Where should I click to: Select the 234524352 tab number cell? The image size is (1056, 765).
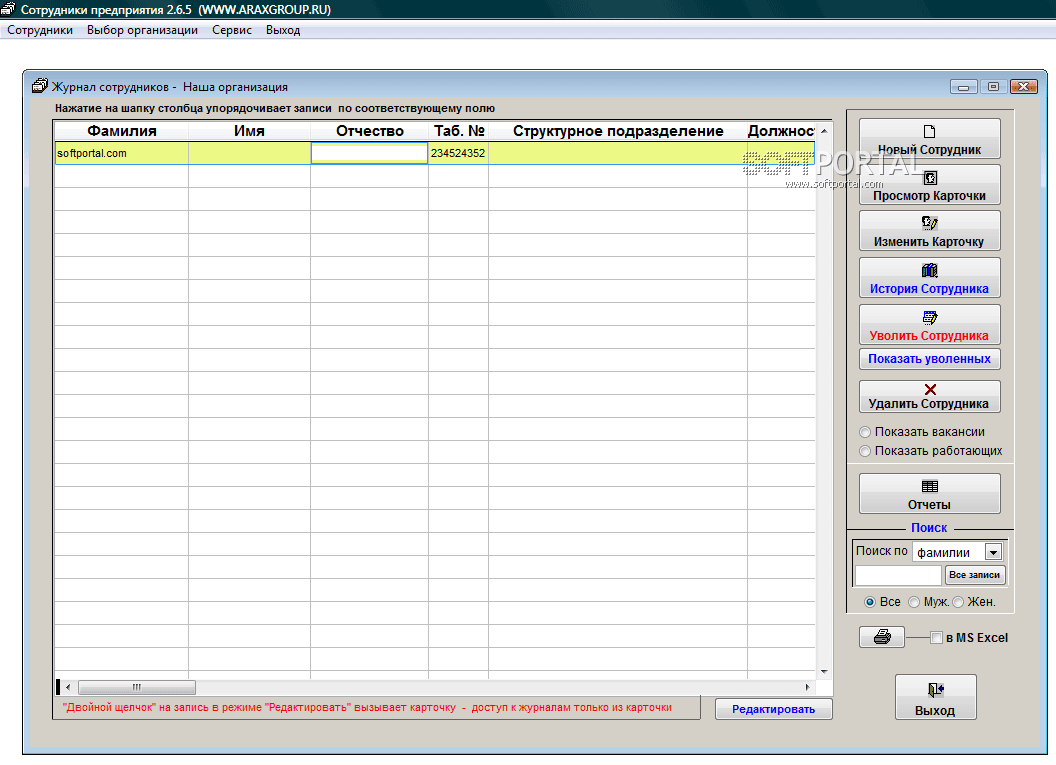[458, 154]
